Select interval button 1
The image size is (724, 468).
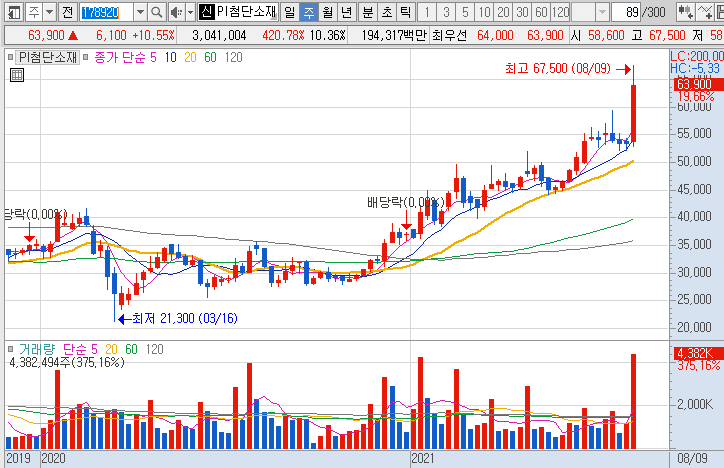tap(427, 12)
